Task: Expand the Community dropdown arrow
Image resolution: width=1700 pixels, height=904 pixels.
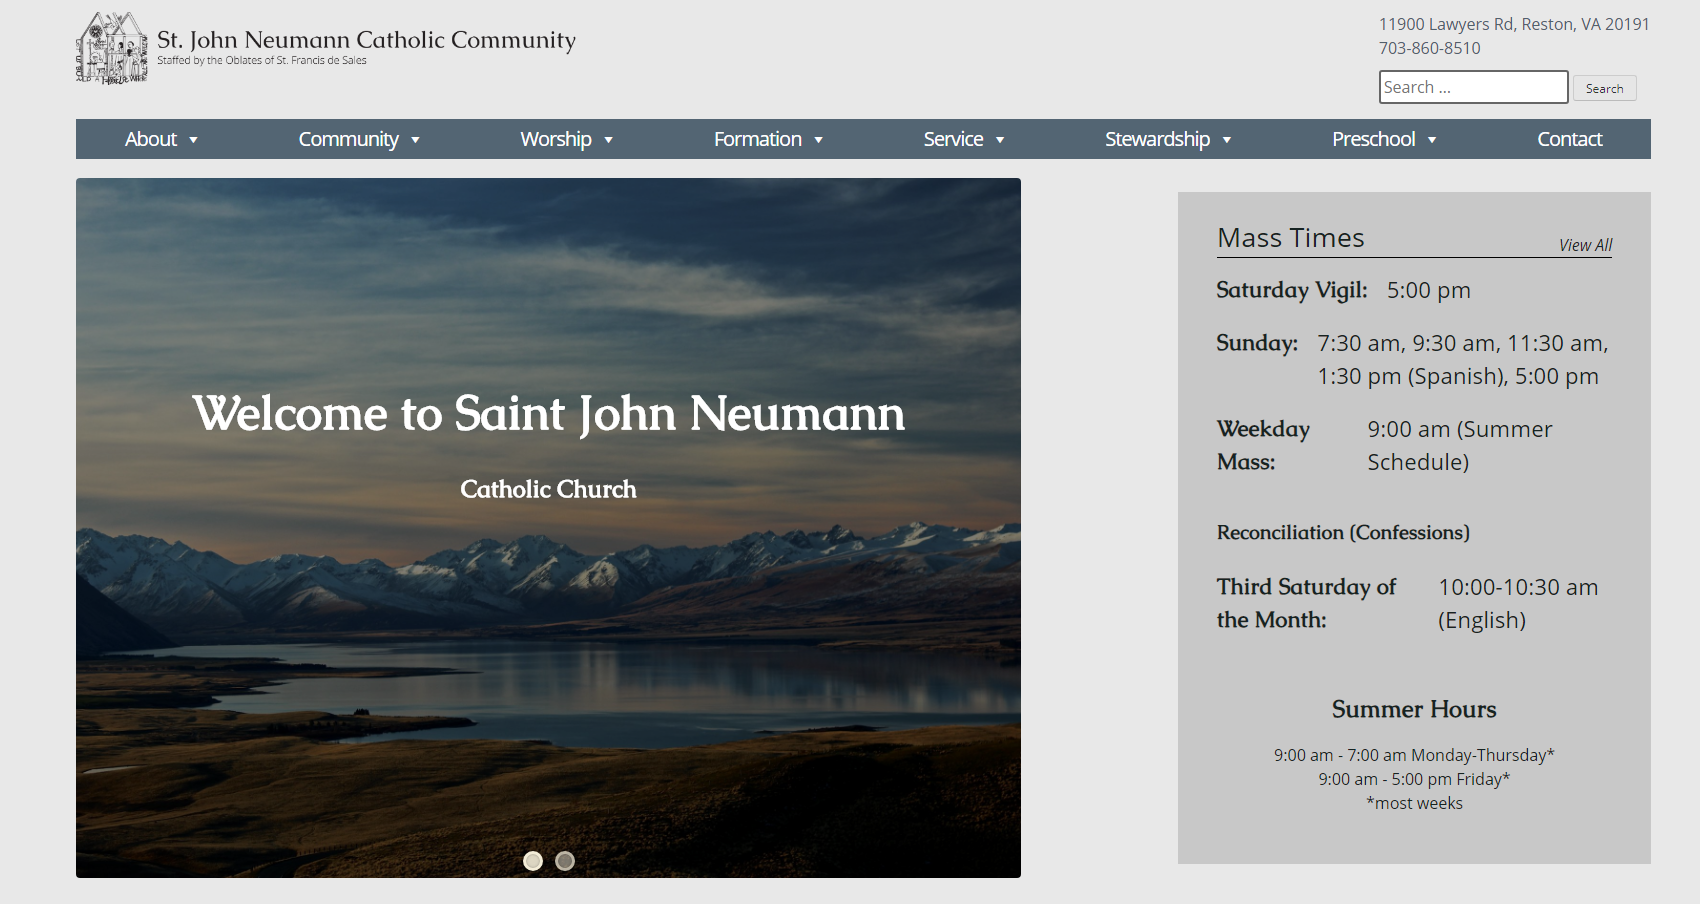Action: coord(415,140)
